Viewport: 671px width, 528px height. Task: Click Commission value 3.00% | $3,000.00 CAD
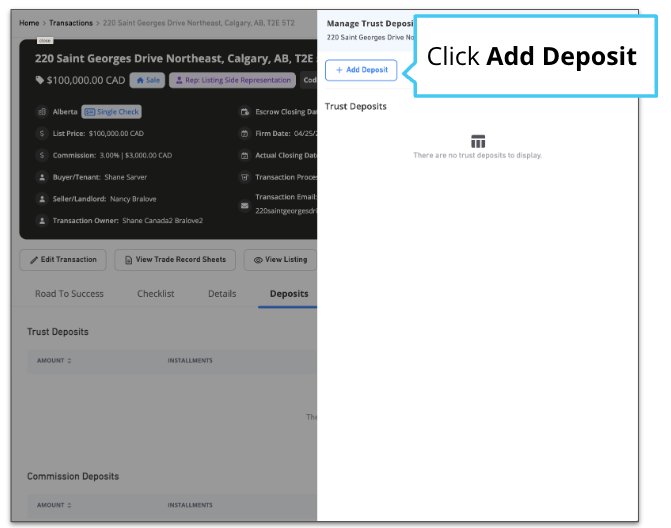click(136, 155)
